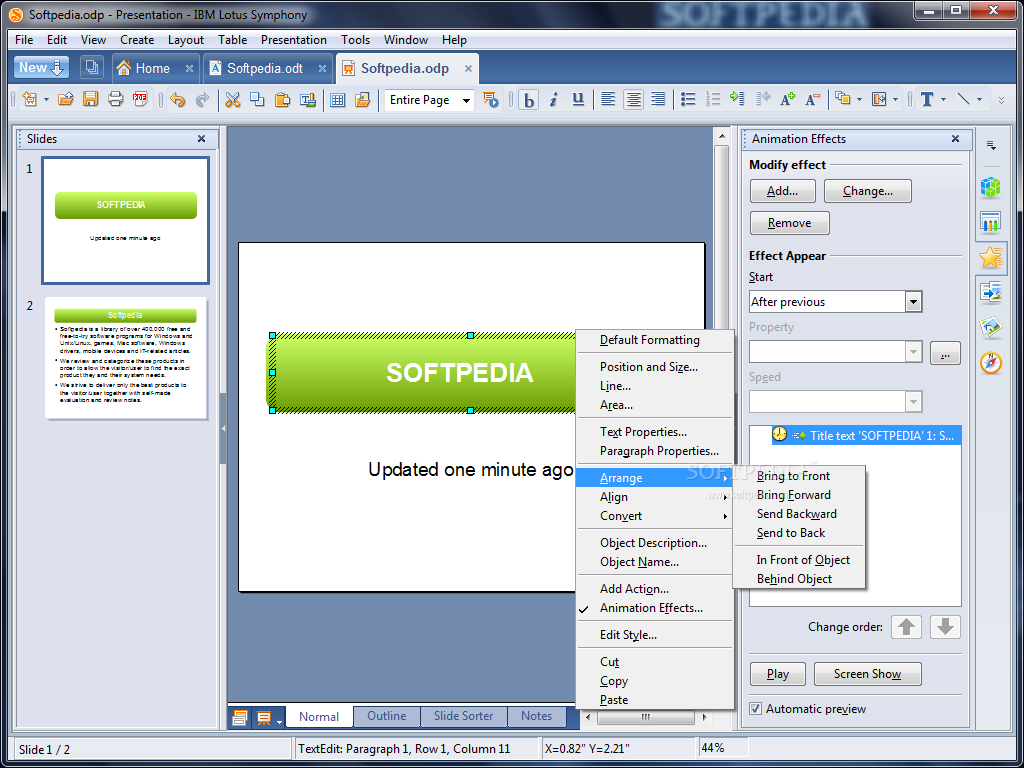The image size is (1024, 768).
Task: Open the sidebar panel options menu icon
Action: [991, 146]
